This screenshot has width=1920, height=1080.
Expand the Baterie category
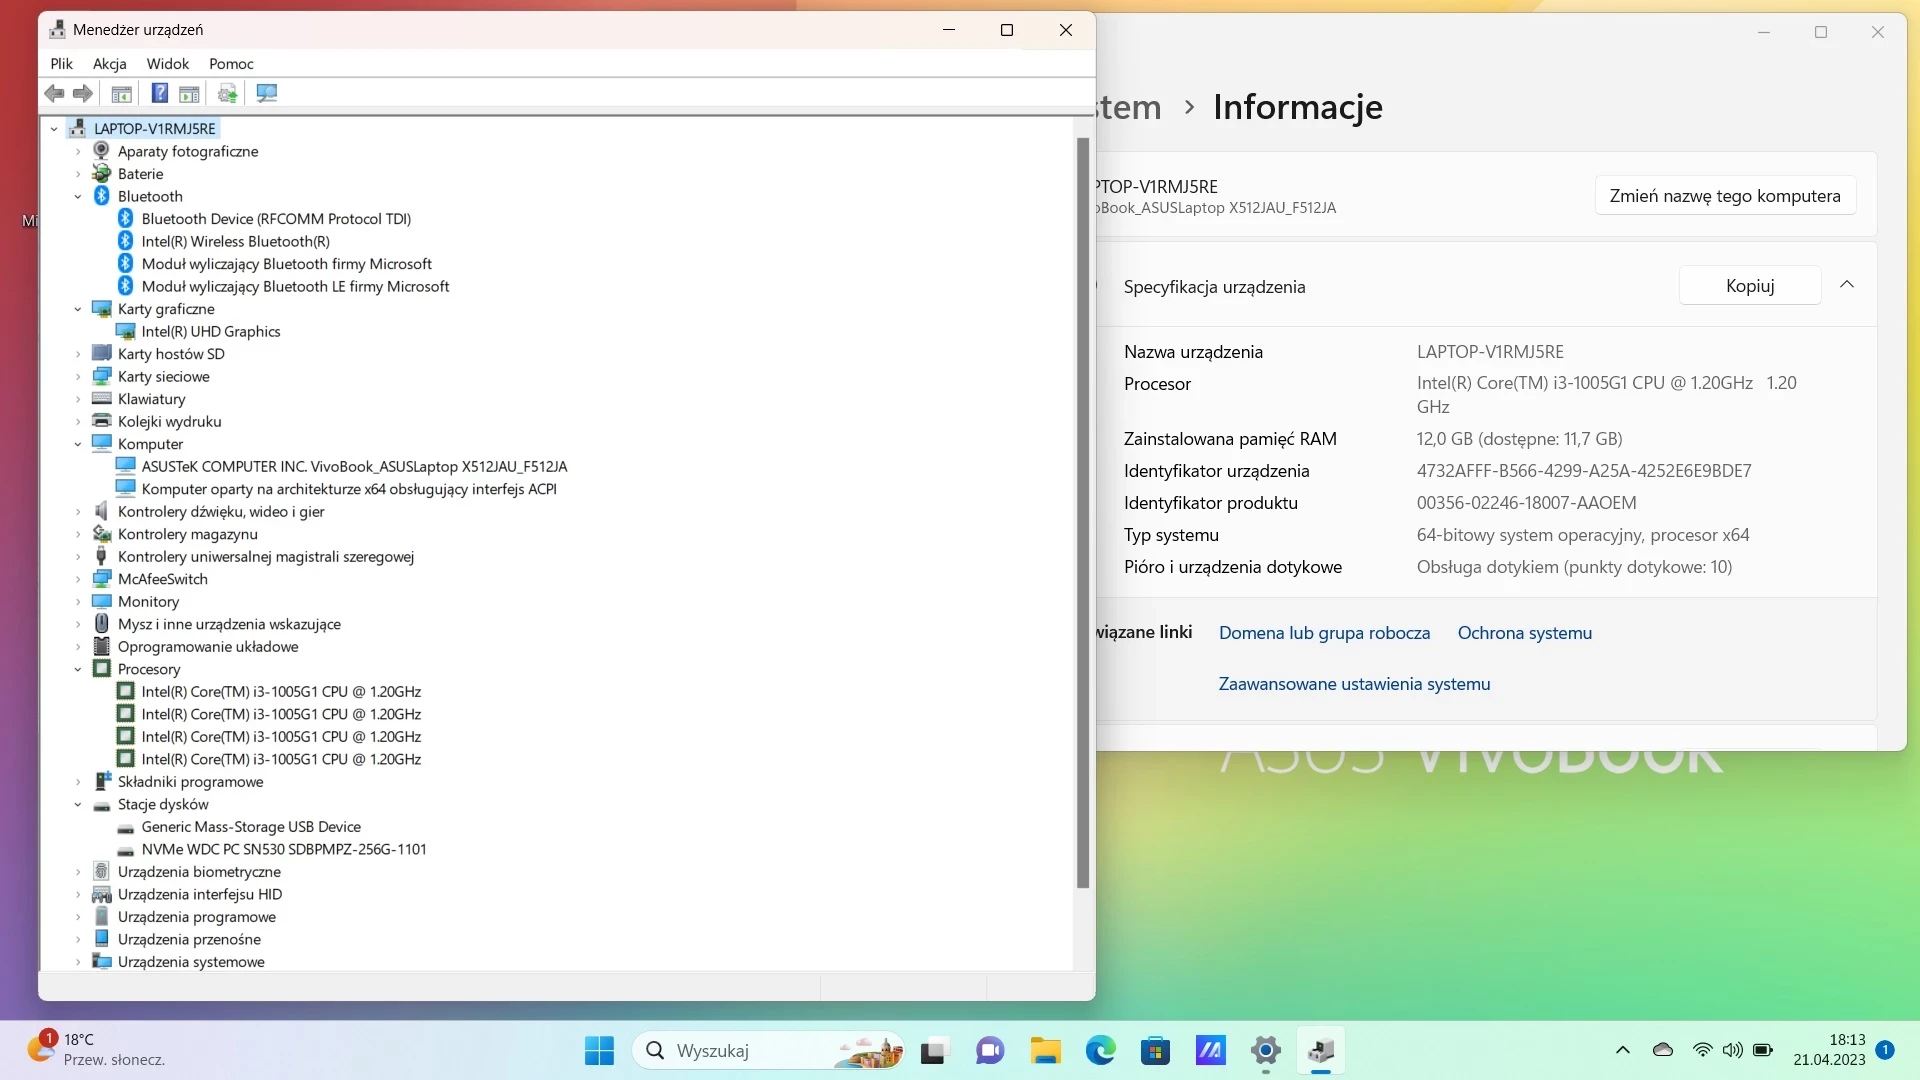click(78, 174)
